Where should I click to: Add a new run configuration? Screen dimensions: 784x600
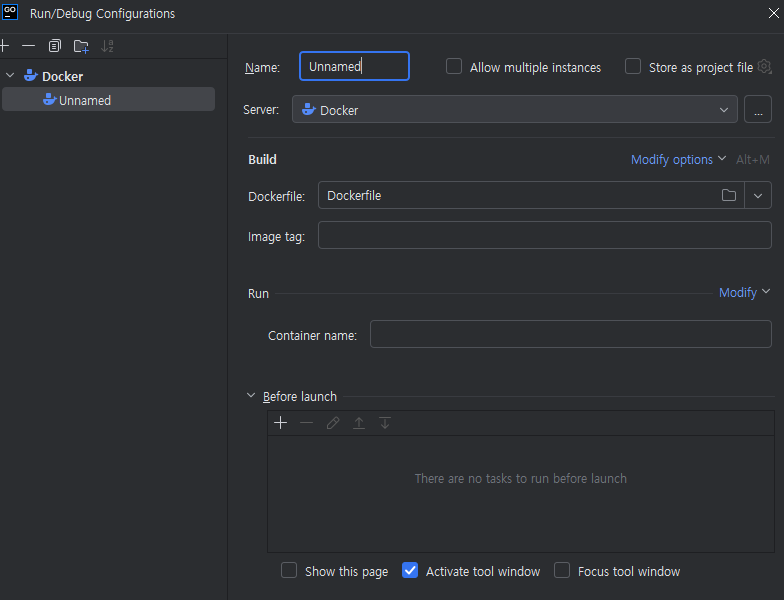pos(4,46)
